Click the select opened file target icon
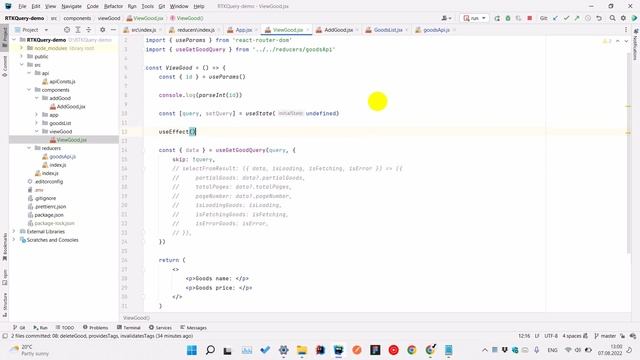The height and width of the screenshot is (360, 640). [x=67, y=30]
